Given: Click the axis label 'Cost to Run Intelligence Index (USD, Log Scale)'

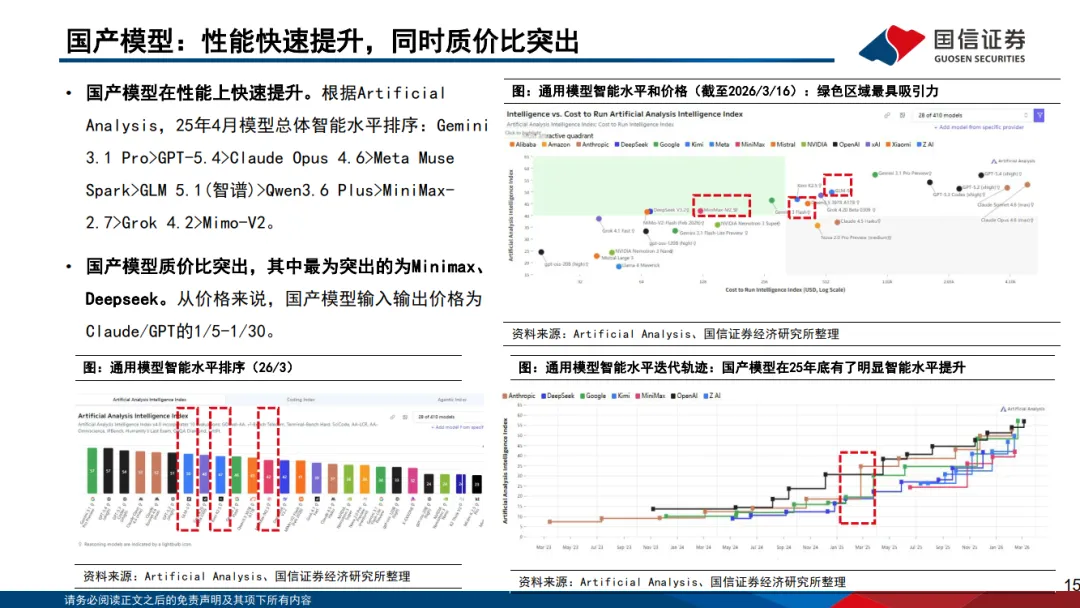Looking at the screenshot, I should click(785, 290).
